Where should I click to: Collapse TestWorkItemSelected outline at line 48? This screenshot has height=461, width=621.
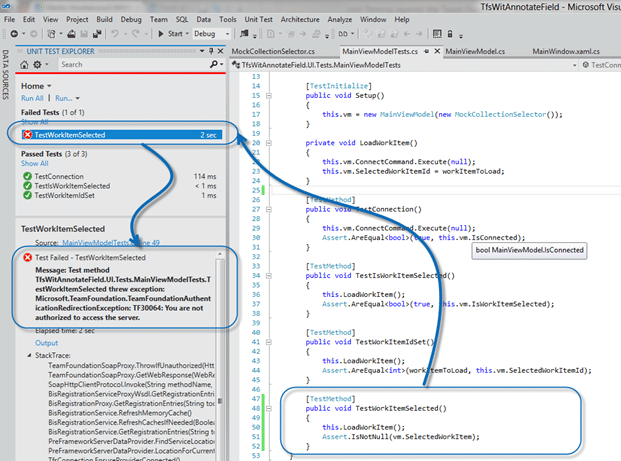269,408
